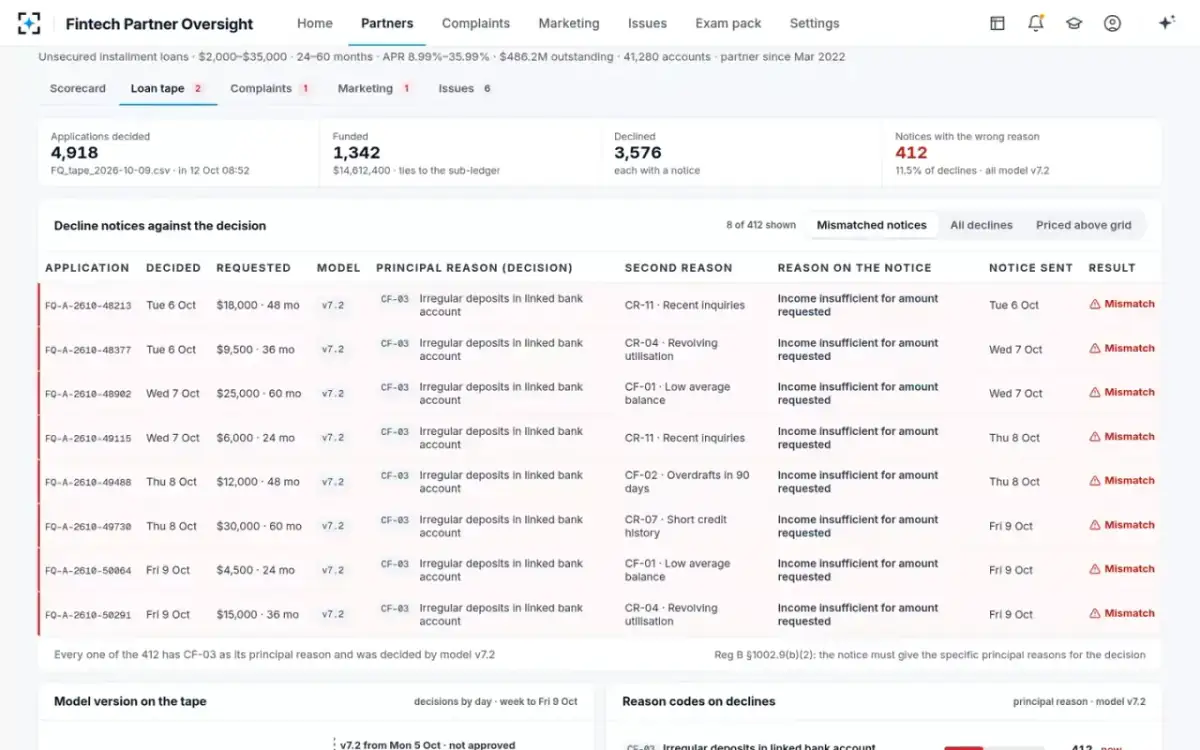Image resolution: width=1200 pixels, height=750 pixels.
Task: Sort by the MODEL column header
Action: coord(339,268)
